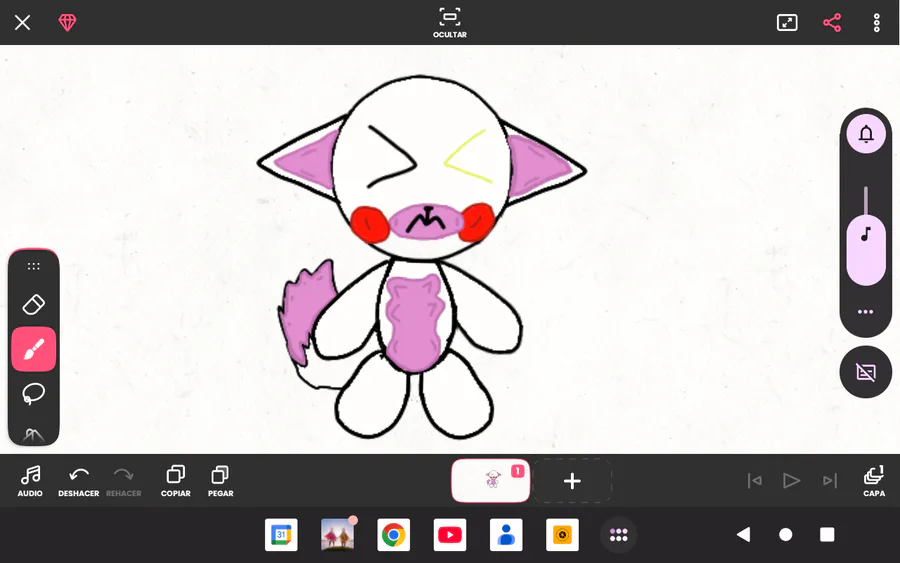Click PEGAR to paste frame
Screen dimensions: 900x563
pos(220,481)
